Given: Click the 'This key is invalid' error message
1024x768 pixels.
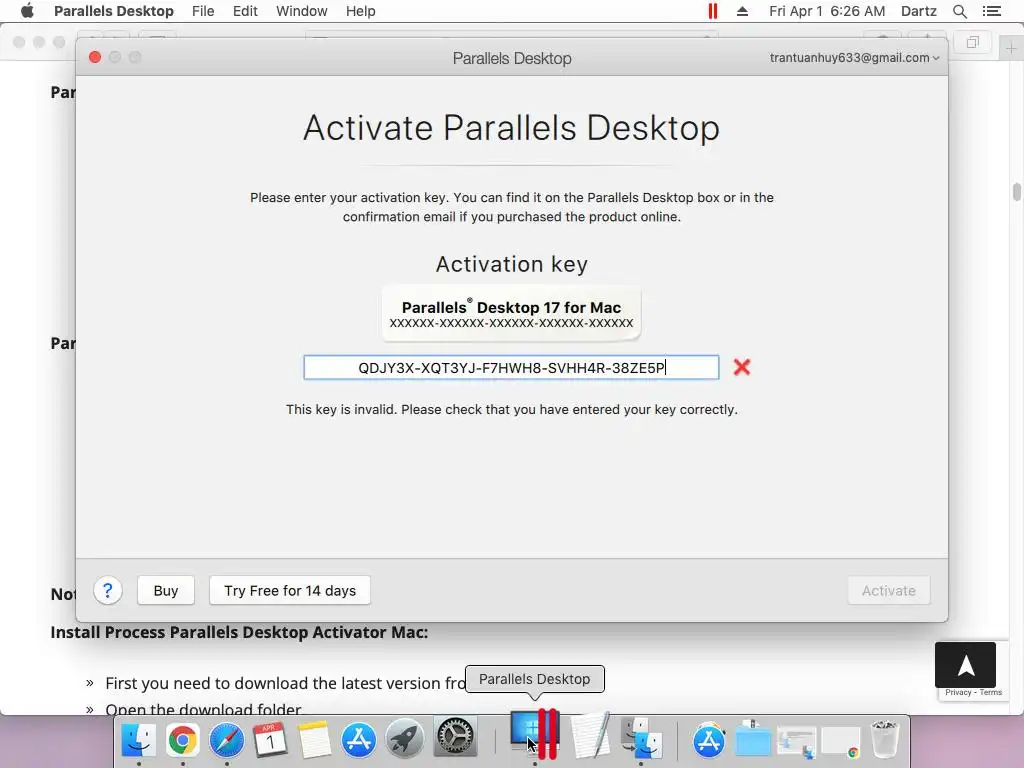Looking at the screenshot, I should click(511, 409).
